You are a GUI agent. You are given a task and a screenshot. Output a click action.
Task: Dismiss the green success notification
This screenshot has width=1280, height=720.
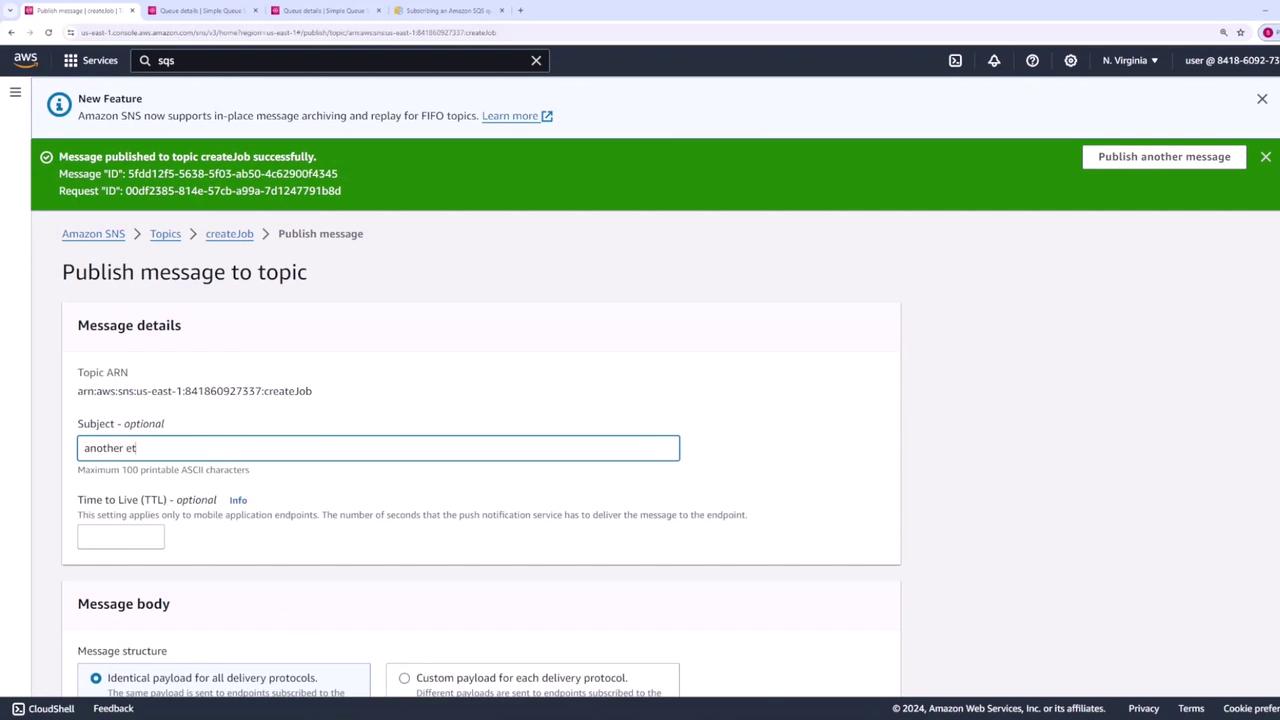(x=1265, y=157)
